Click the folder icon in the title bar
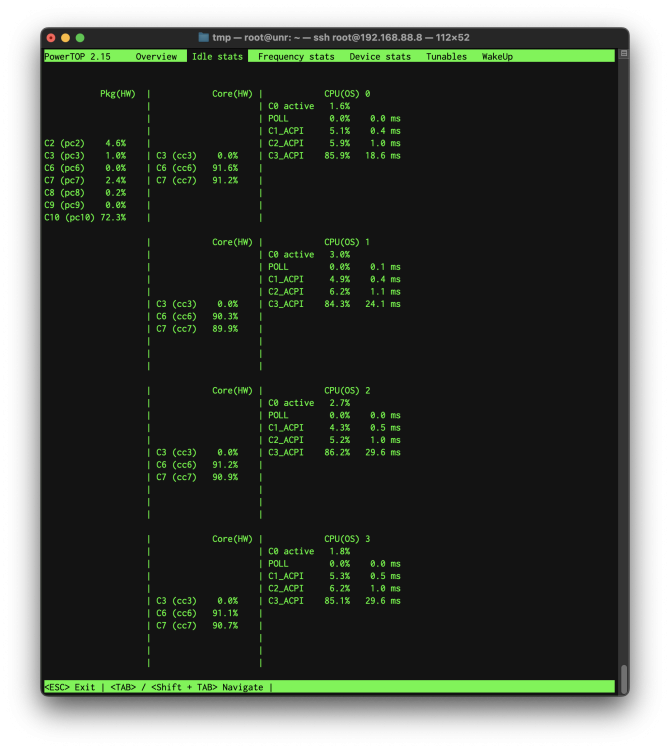 pos(204,37)
